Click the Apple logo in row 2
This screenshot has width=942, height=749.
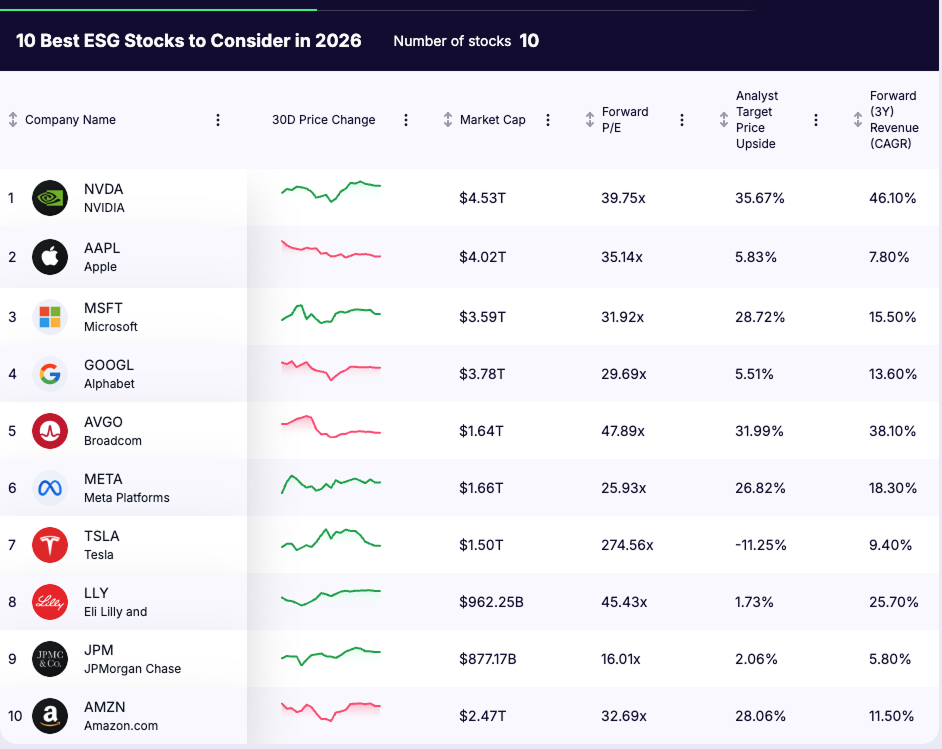(x=49, y=256)
